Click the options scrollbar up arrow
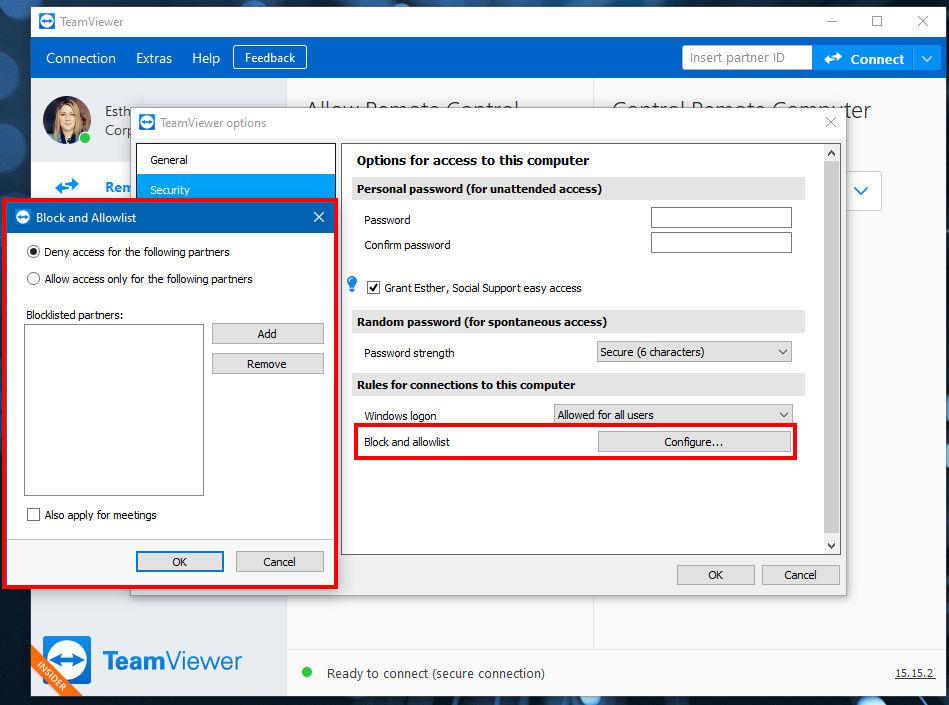The width and height of the screenshot is (949, 705). pyautogui.click(x=831, y=153)
